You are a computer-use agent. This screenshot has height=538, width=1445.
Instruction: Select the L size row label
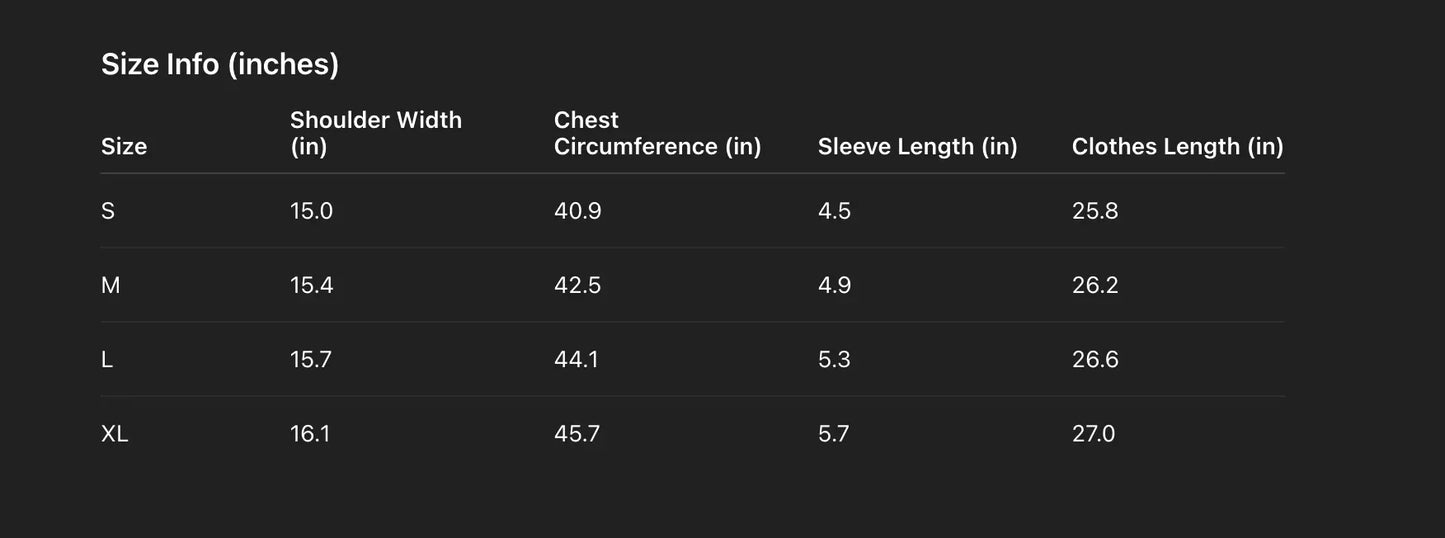107,360
